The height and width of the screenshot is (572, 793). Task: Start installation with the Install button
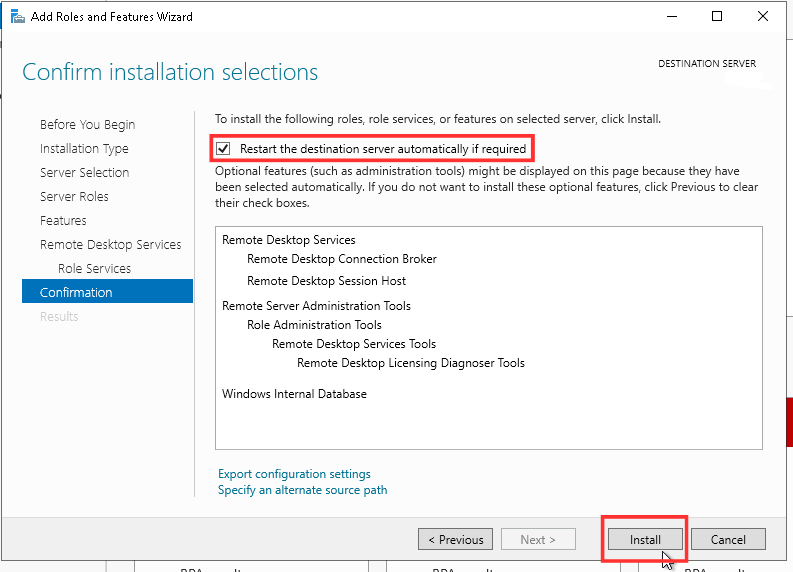pos(645,540)
